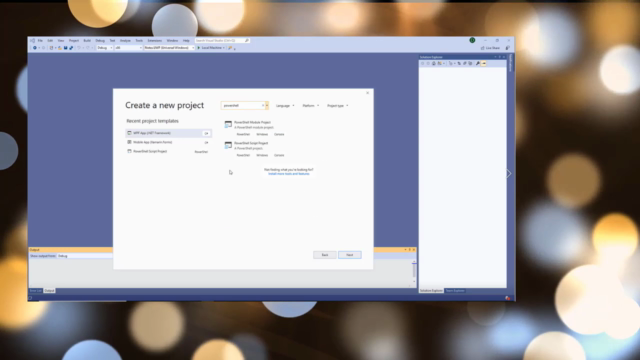Click the Send Feedback icon
The height and width of the screenshot is (360, 640).
(507, 48)
